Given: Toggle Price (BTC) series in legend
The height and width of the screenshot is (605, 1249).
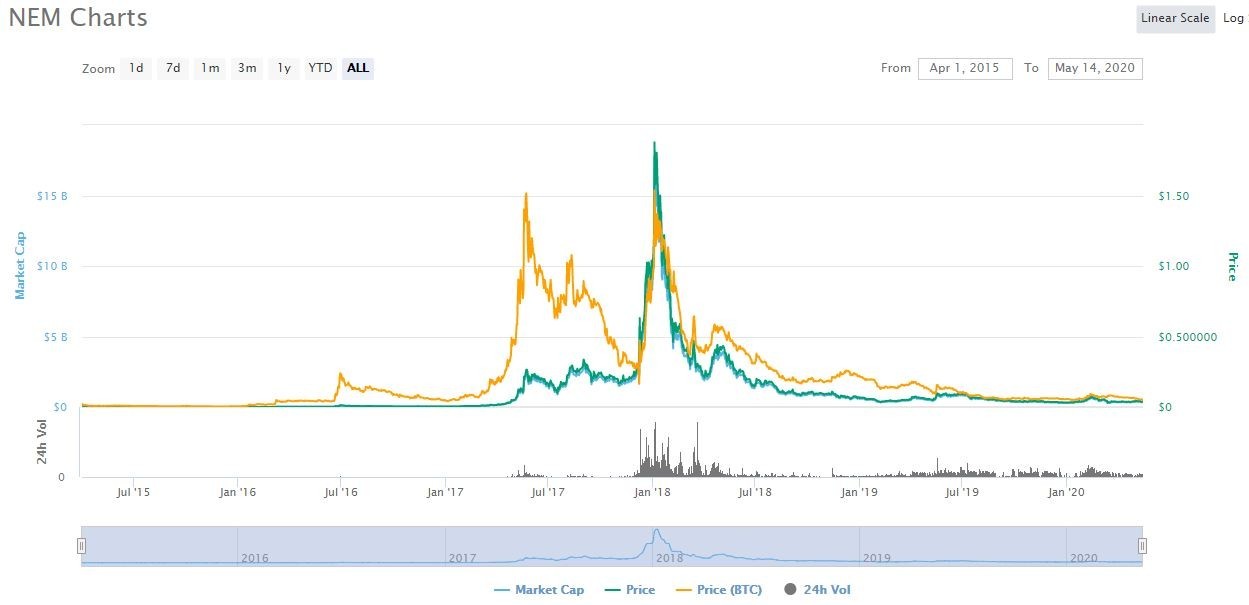Looking at the screenshot, I should 718,590.
